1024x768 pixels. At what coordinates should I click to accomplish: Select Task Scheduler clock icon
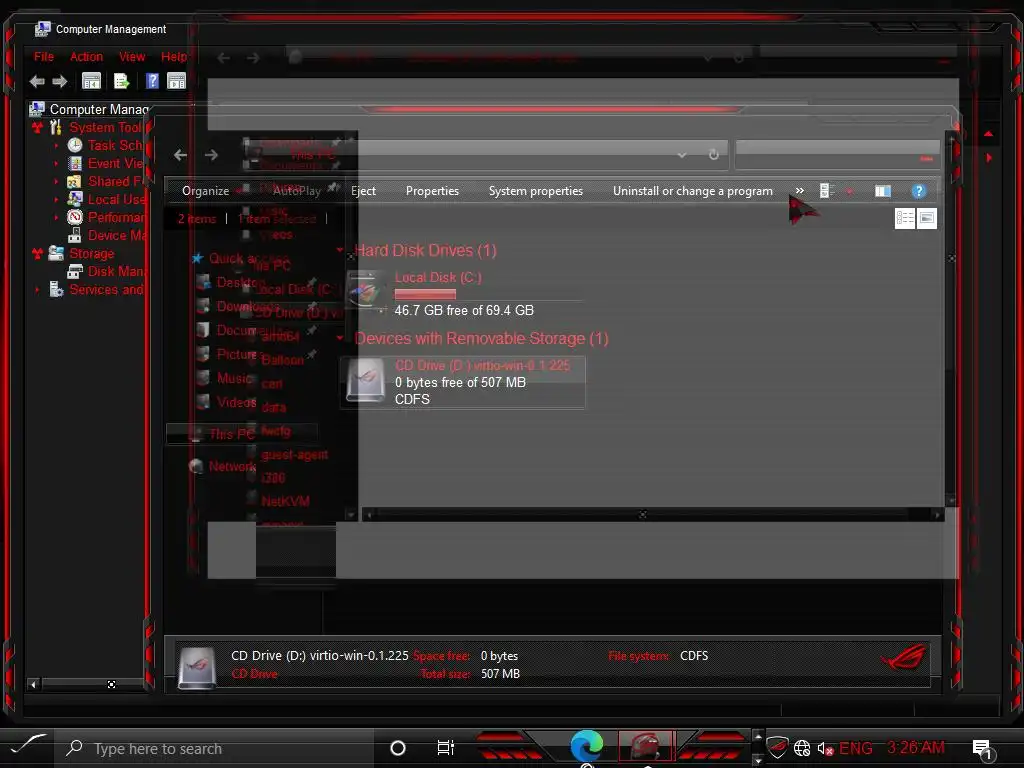75,146
